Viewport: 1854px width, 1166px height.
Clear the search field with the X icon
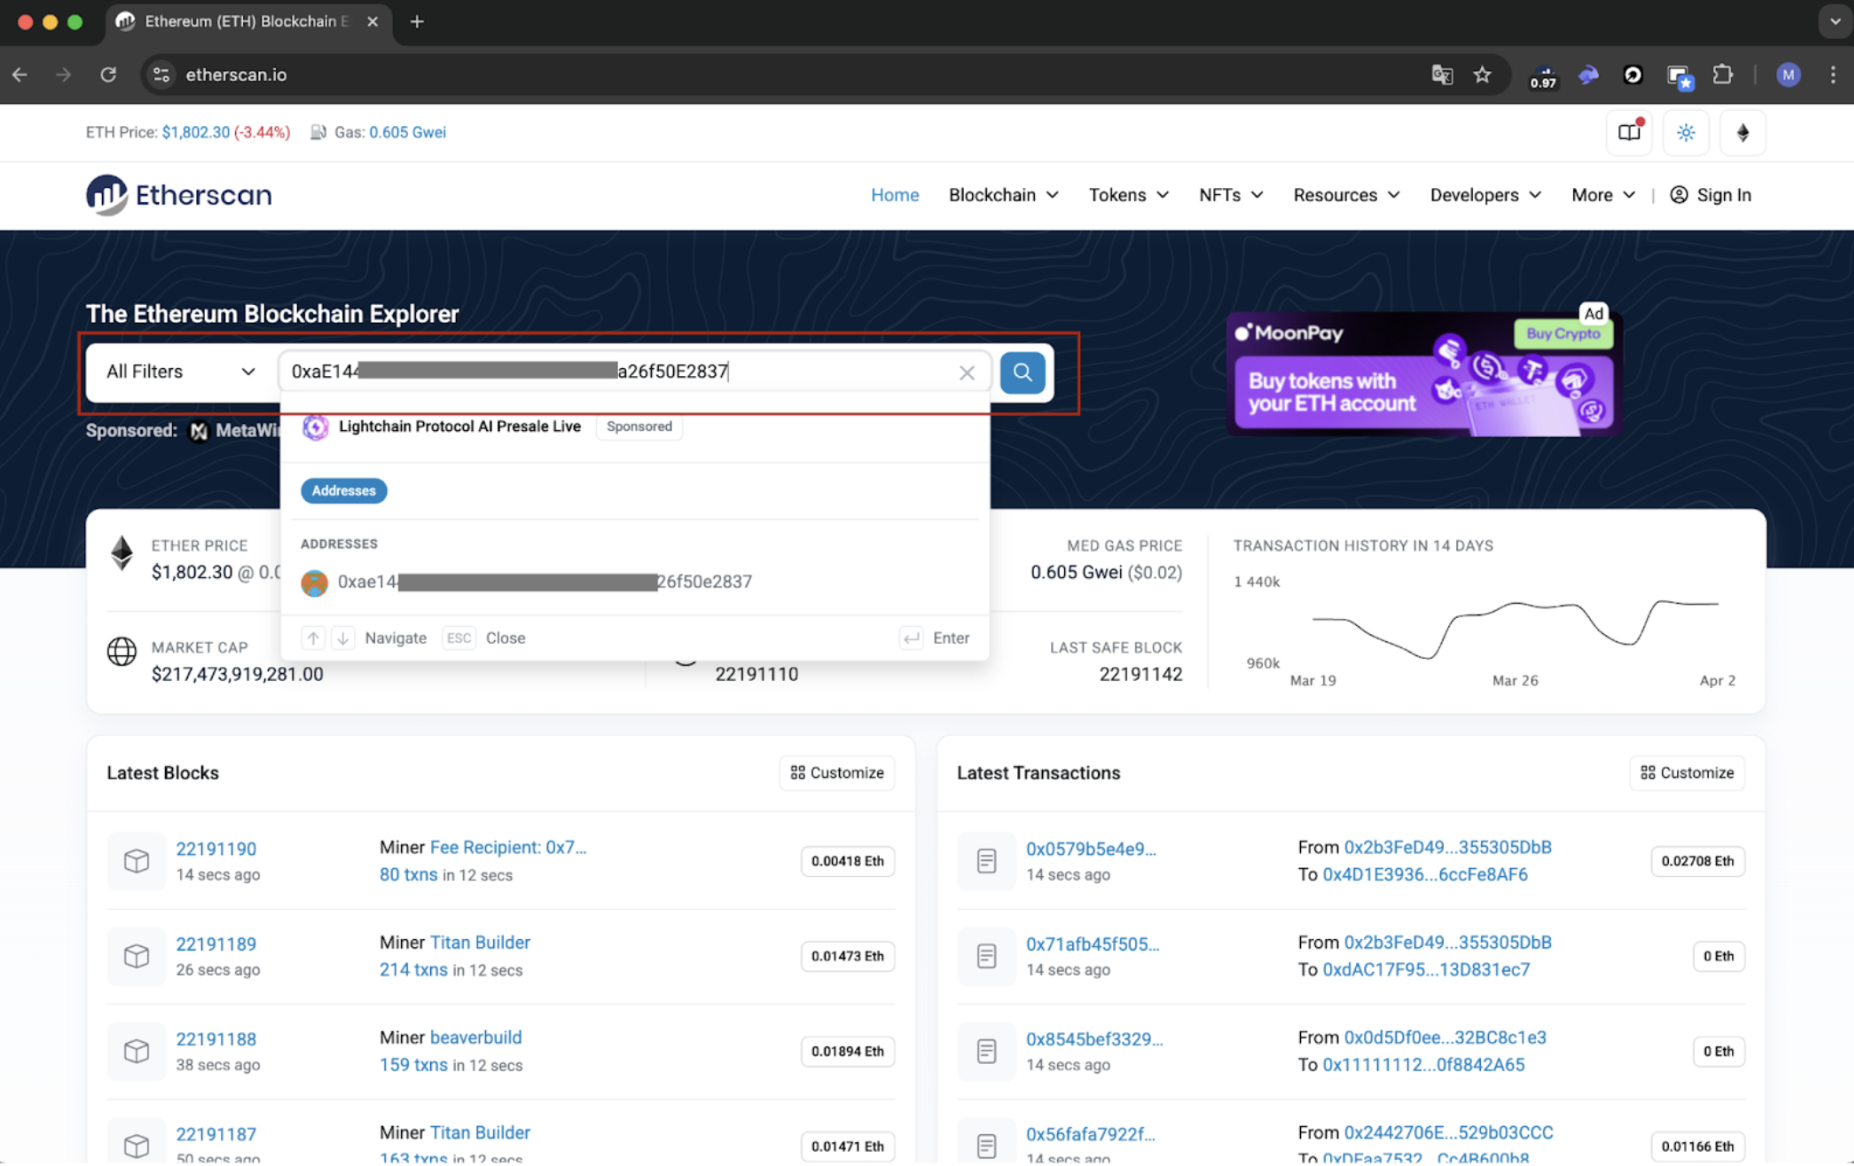tap(966, 373)
